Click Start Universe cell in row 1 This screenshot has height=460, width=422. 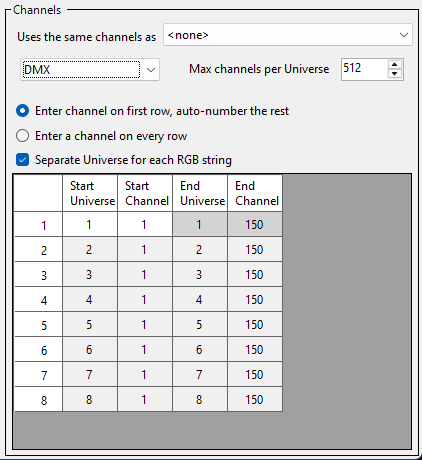(x=90, y=225)
